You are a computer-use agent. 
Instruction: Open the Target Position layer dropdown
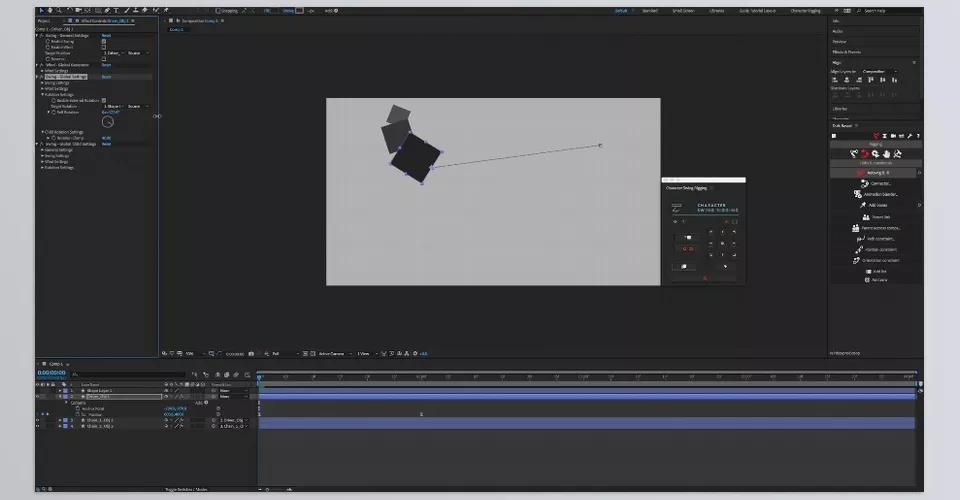(113, 53)
